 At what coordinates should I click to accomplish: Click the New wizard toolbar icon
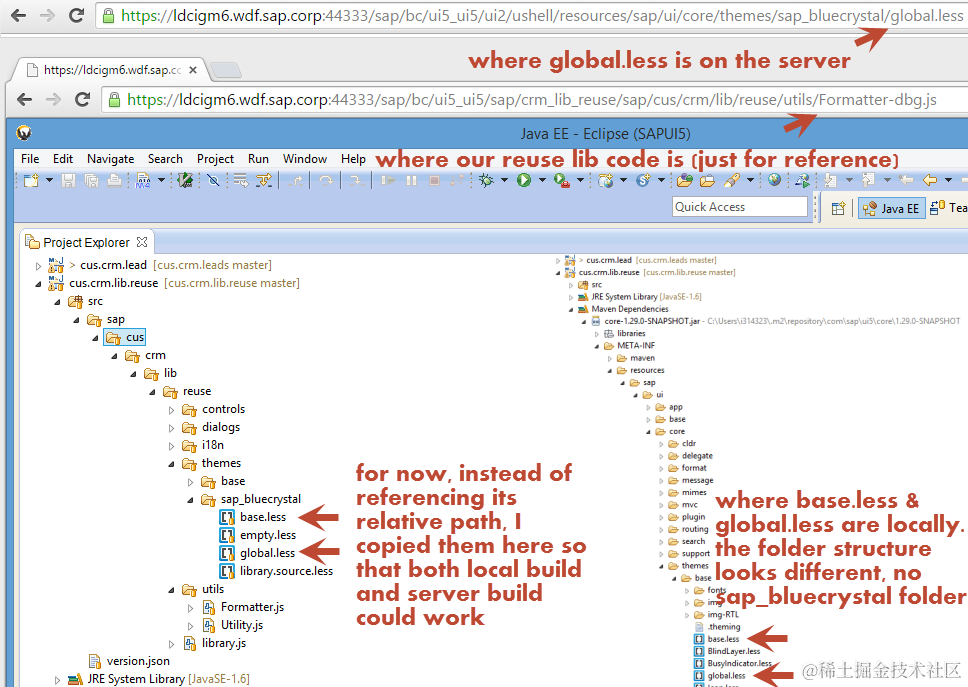point(31,180)
